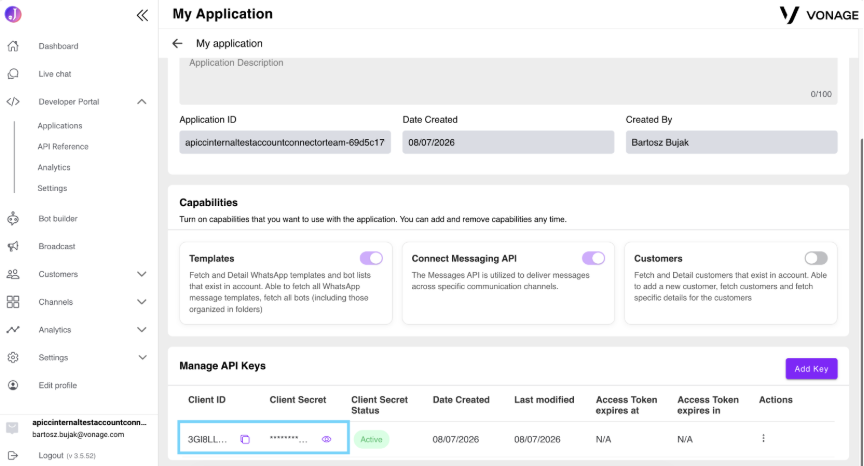Open Analytics under Developer Portal
Viewport: 864px width, 466px height.
pyautogui.click(x=54, y=167)
